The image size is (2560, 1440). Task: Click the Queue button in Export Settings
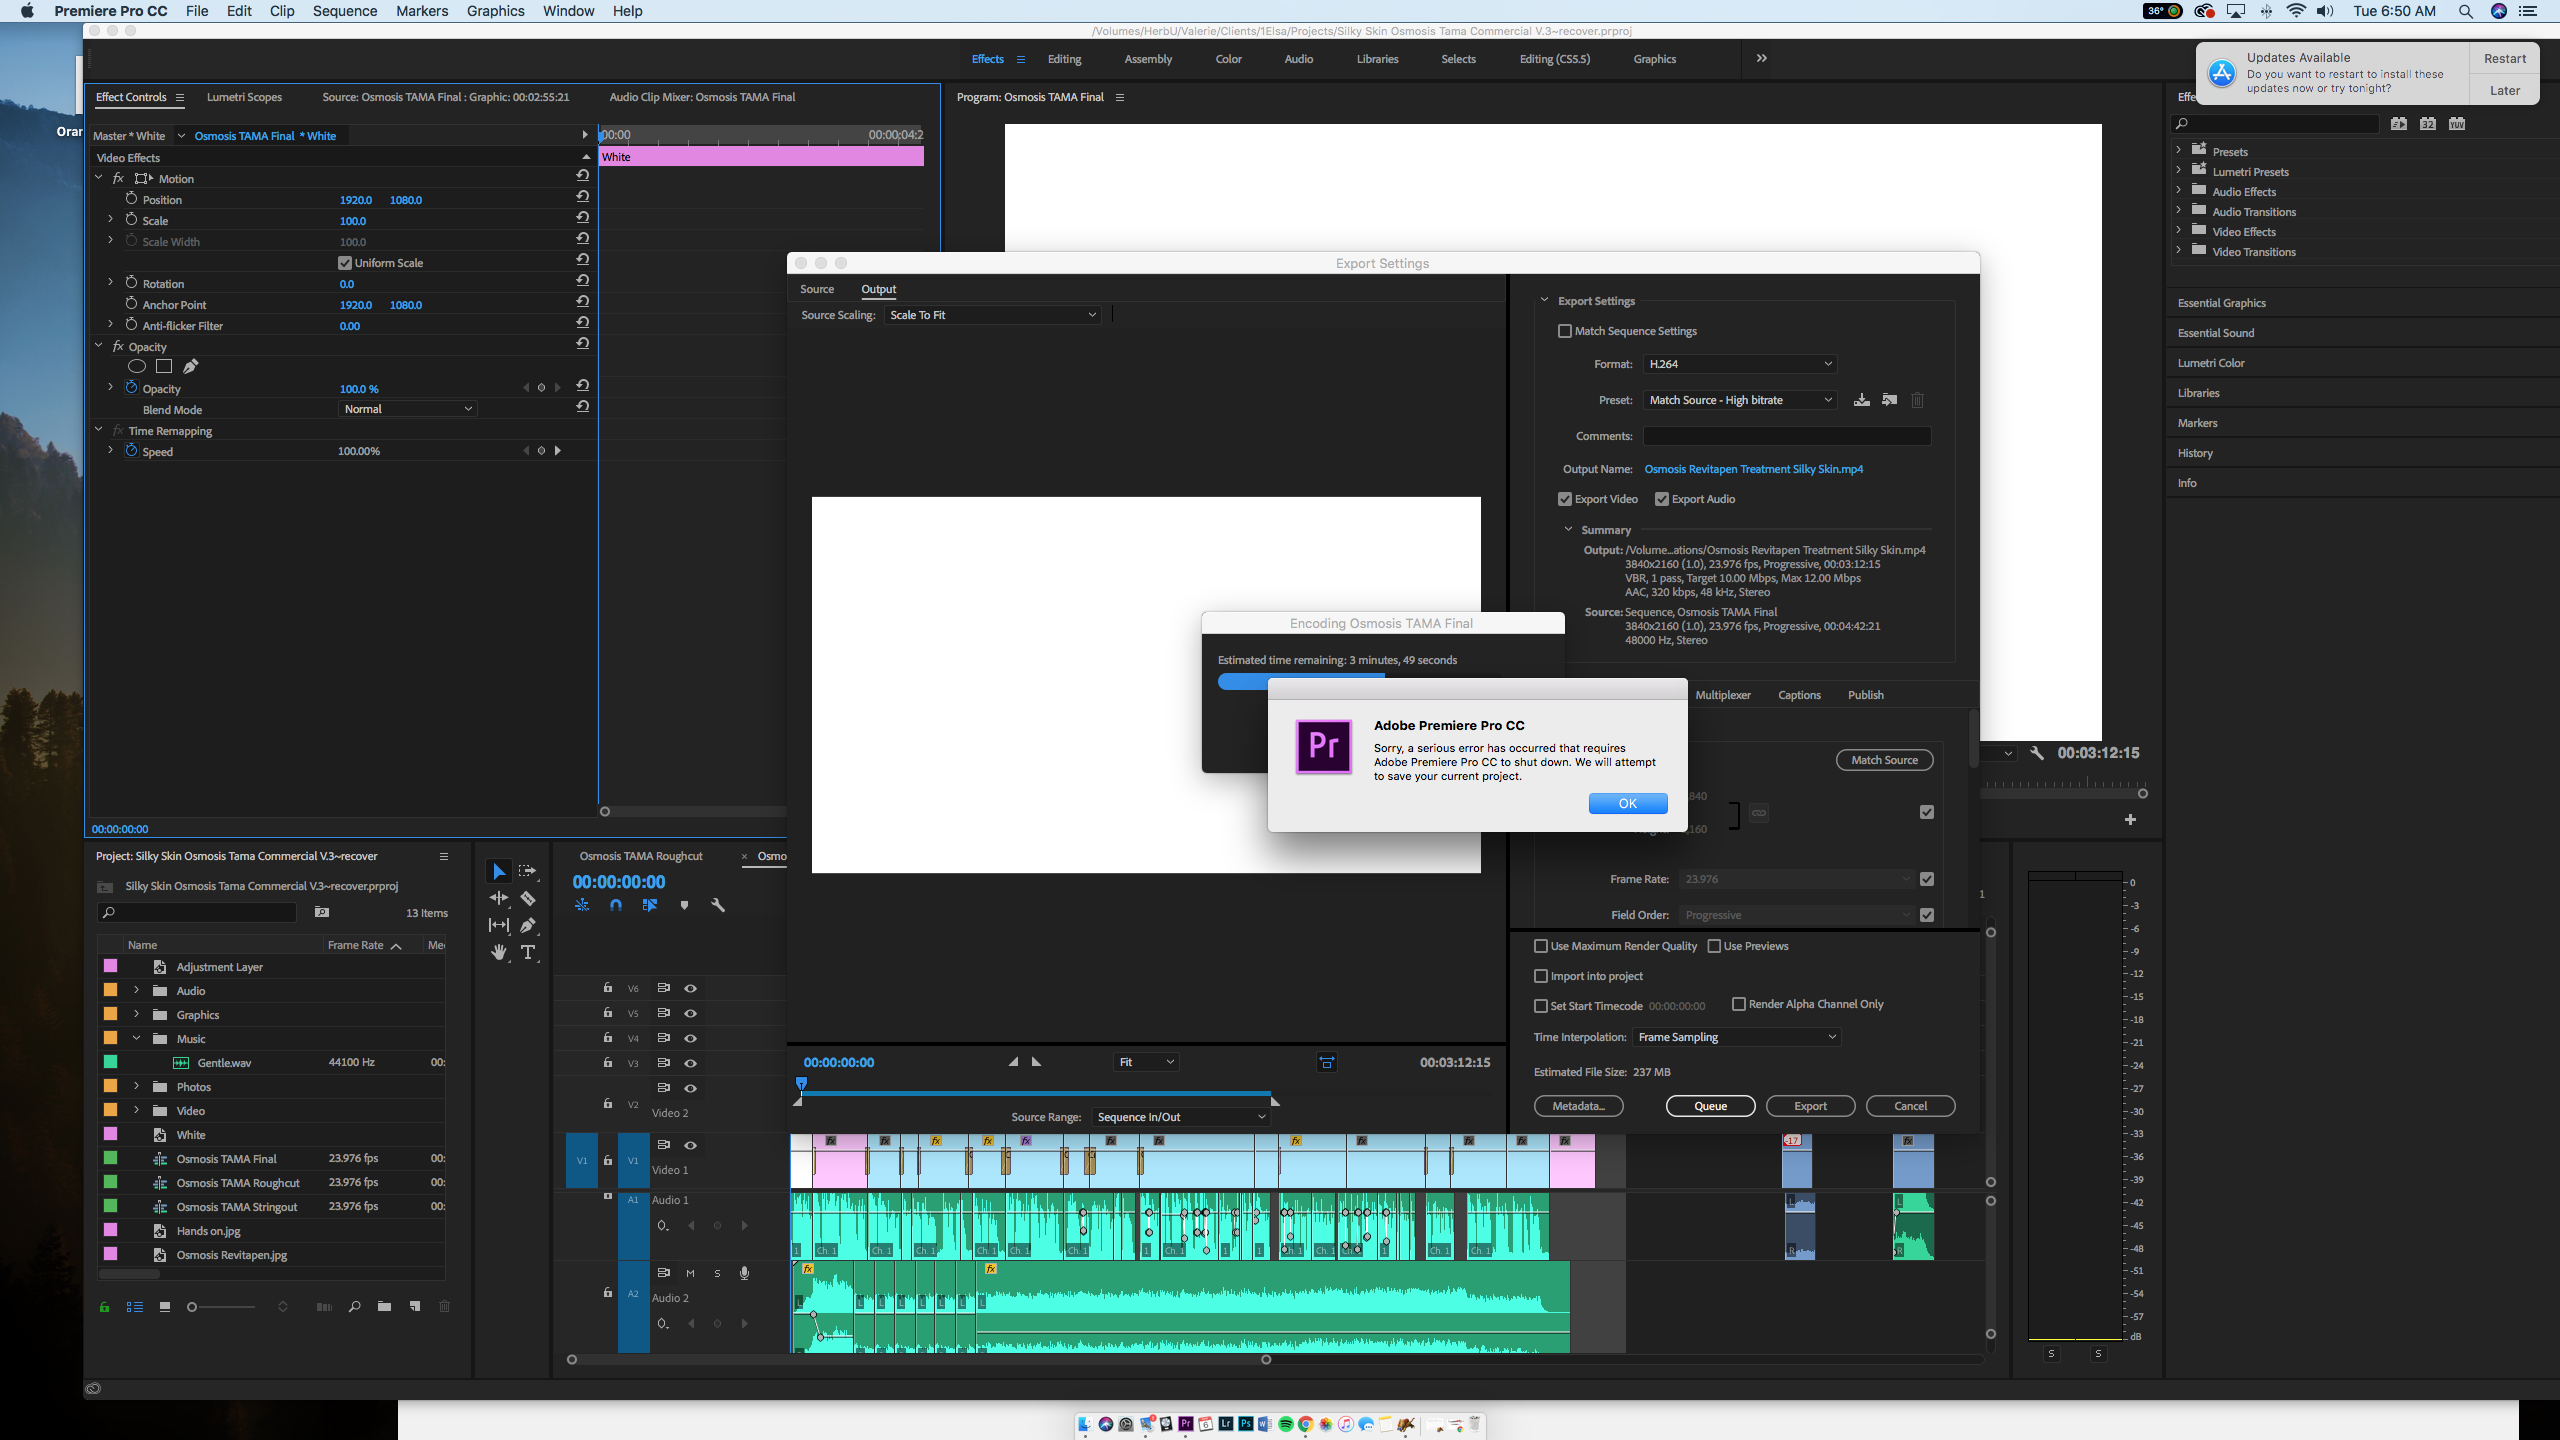(1709, 1106)
